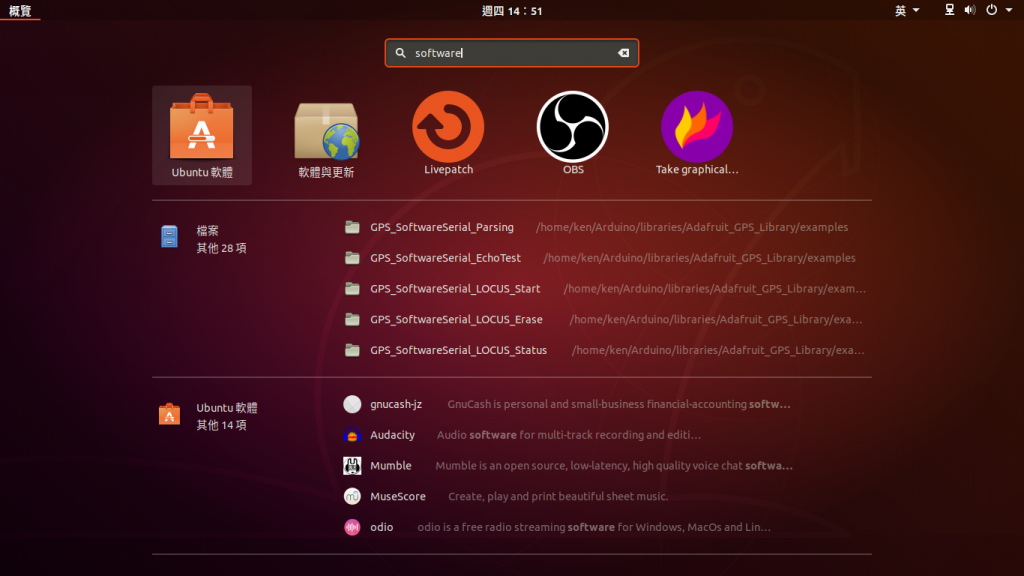Clear the search text with backspace icon
Viewport: 1024px width, 576px height.
(624, 53)
